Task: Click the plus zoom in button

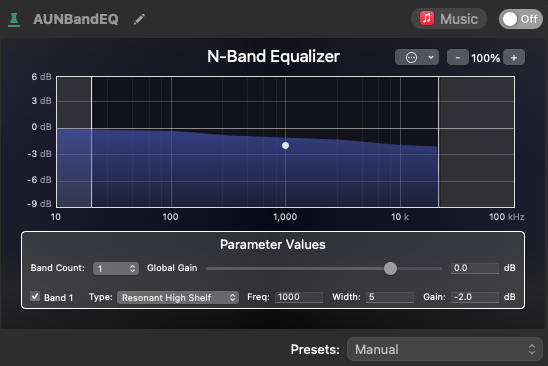Action: pyautogui.click(x=514, y=57)
